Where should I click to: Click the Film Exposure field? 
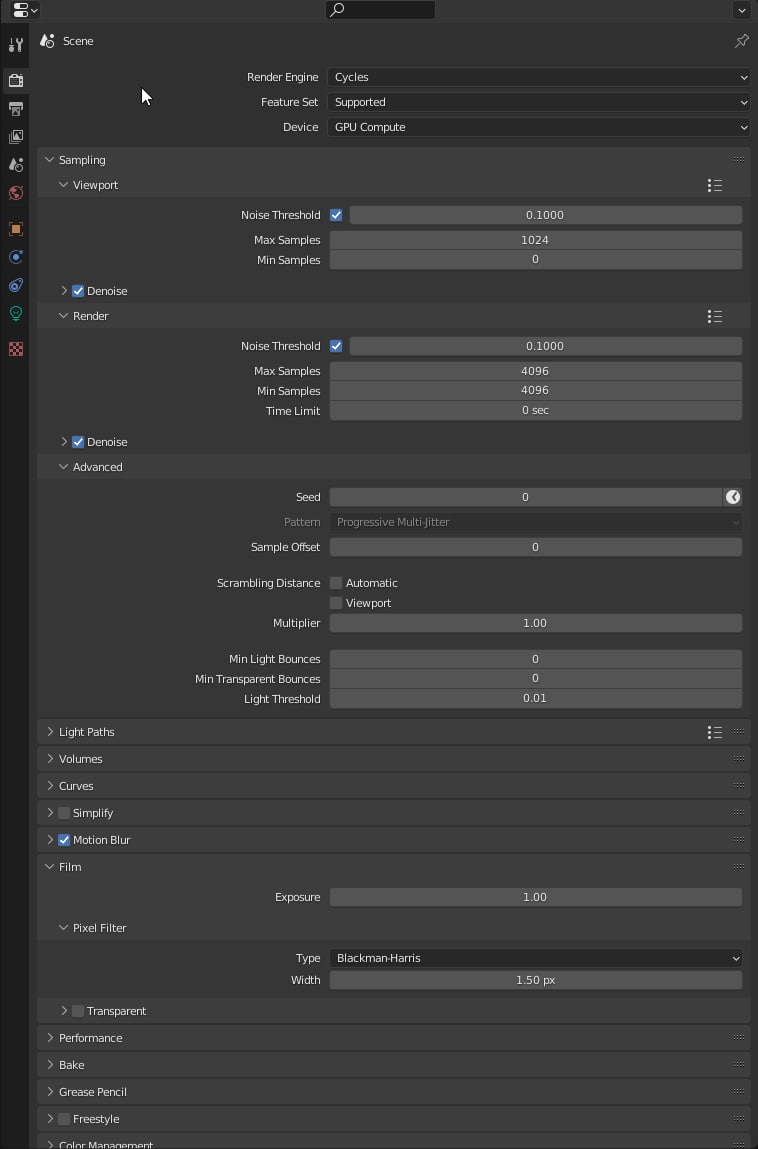pyautogui.click(x=535, y=897)
